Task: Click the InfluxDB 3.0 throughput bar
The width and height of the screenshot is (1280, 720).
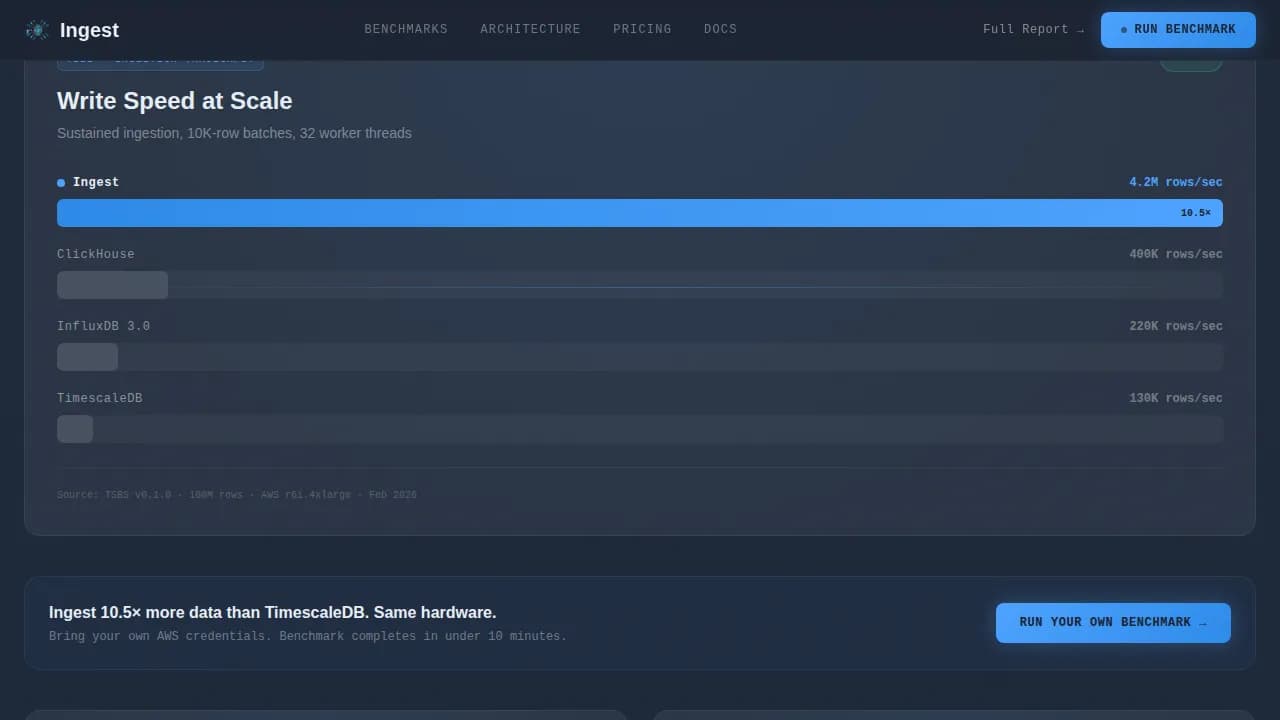Action: [x=87, y=357]
